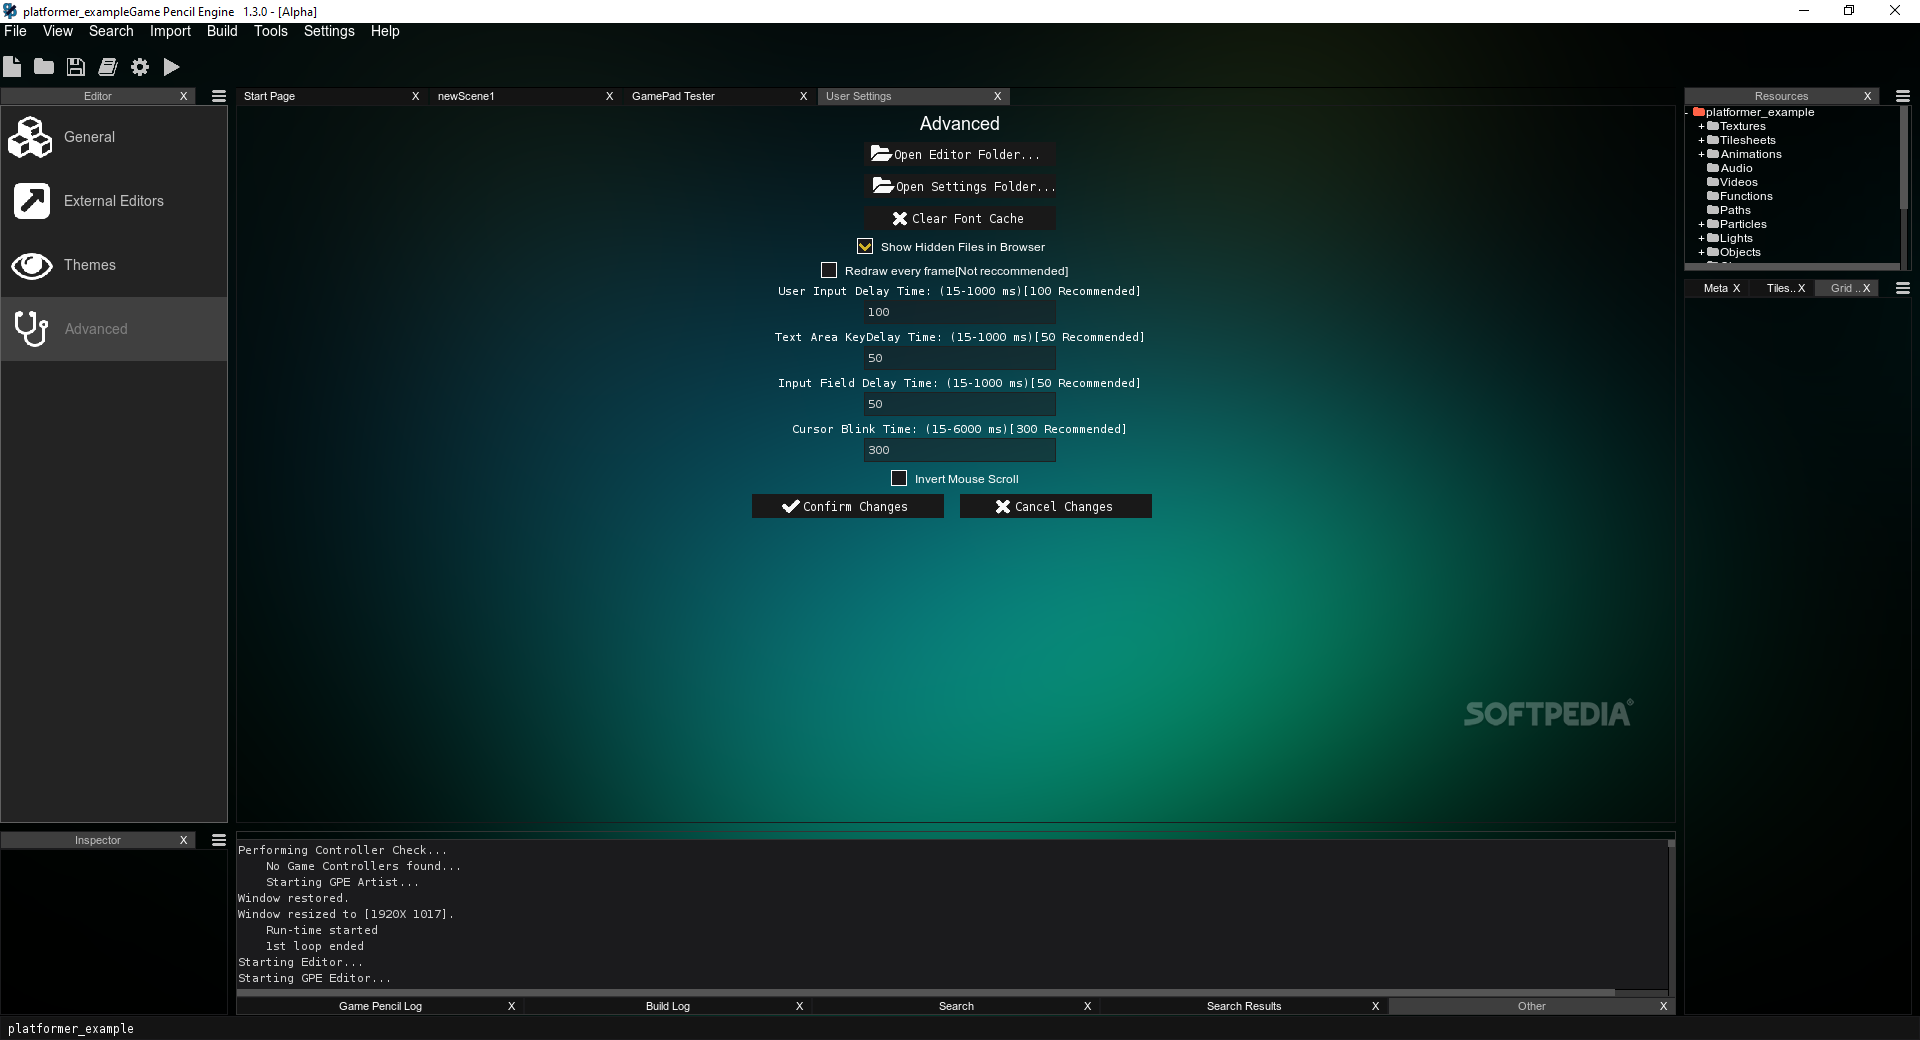Select the Functions folder in Resources
This screenshot has width=1920, height=1040.
pyautogui.click(x=1740, y=196)
